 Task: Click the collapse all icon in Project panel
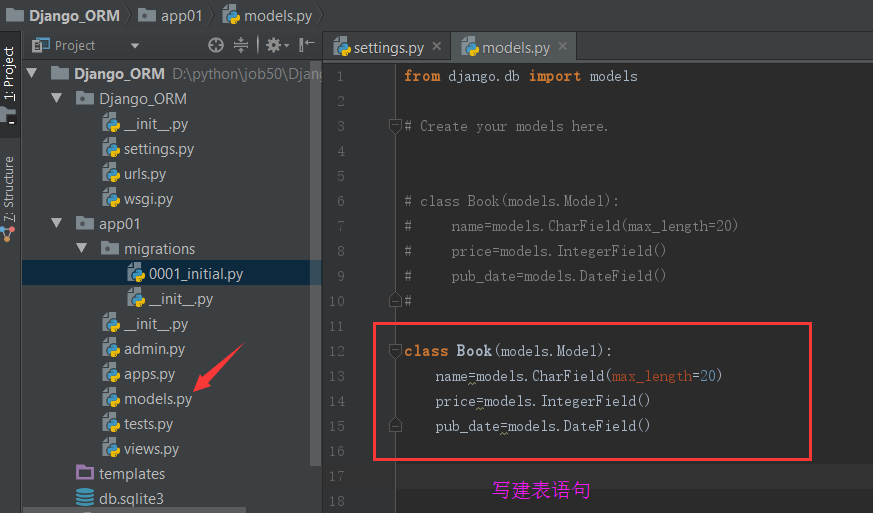[241, 45]
